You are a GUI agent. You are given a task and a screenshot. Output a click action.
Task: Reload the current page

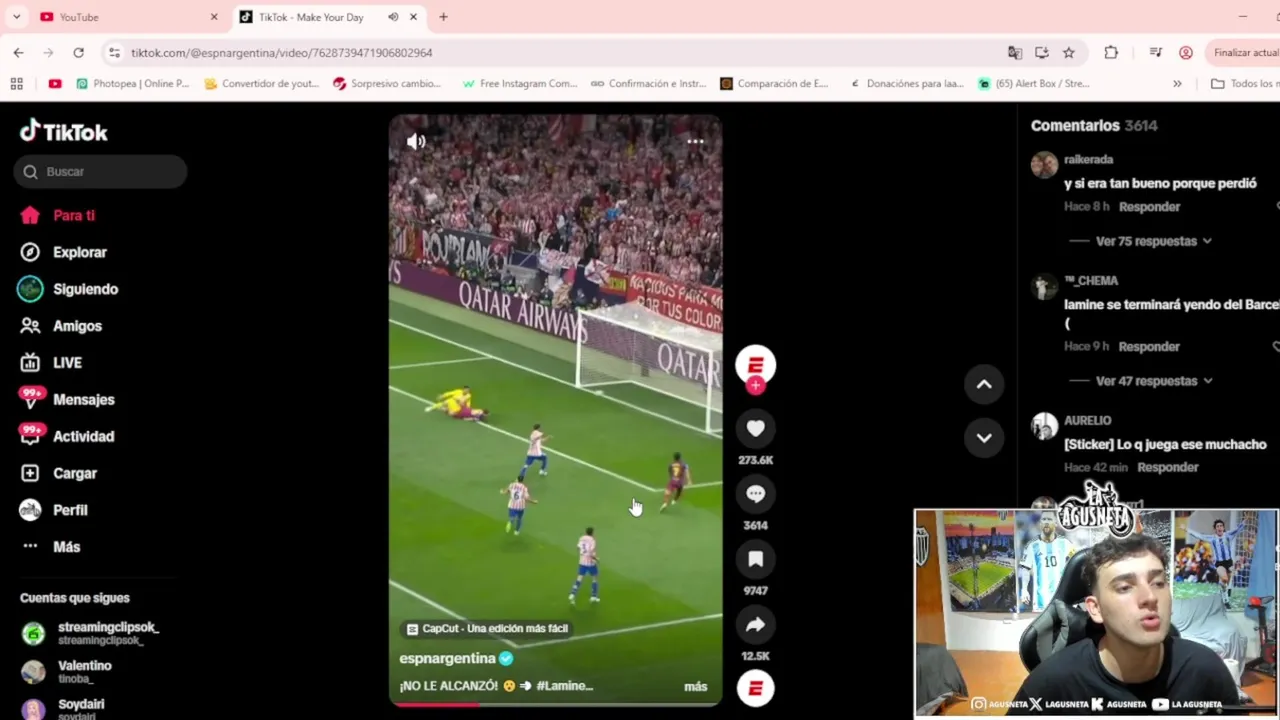coord(79,52)
